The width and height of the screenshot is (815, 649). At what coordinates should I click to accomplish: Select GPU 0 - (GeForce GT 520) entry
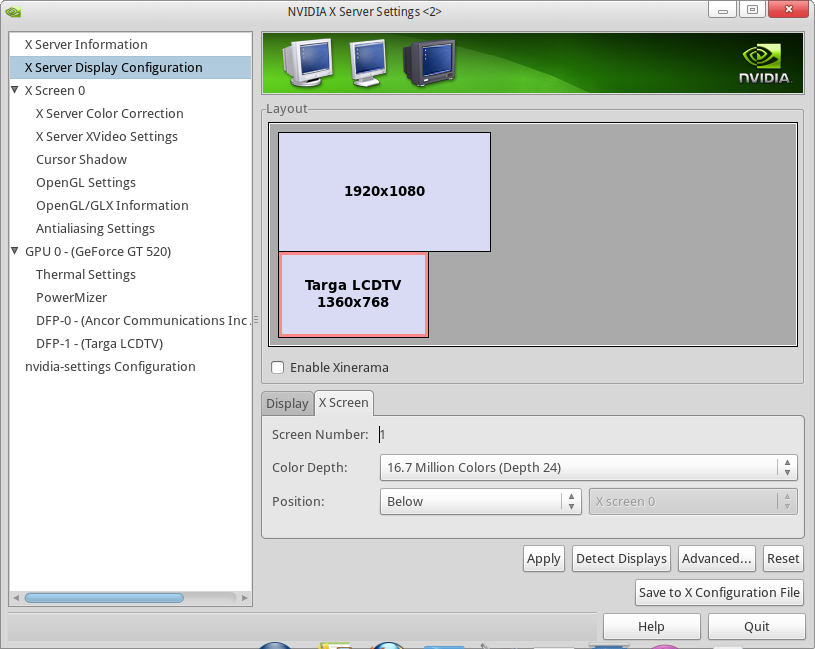(98, 251)
